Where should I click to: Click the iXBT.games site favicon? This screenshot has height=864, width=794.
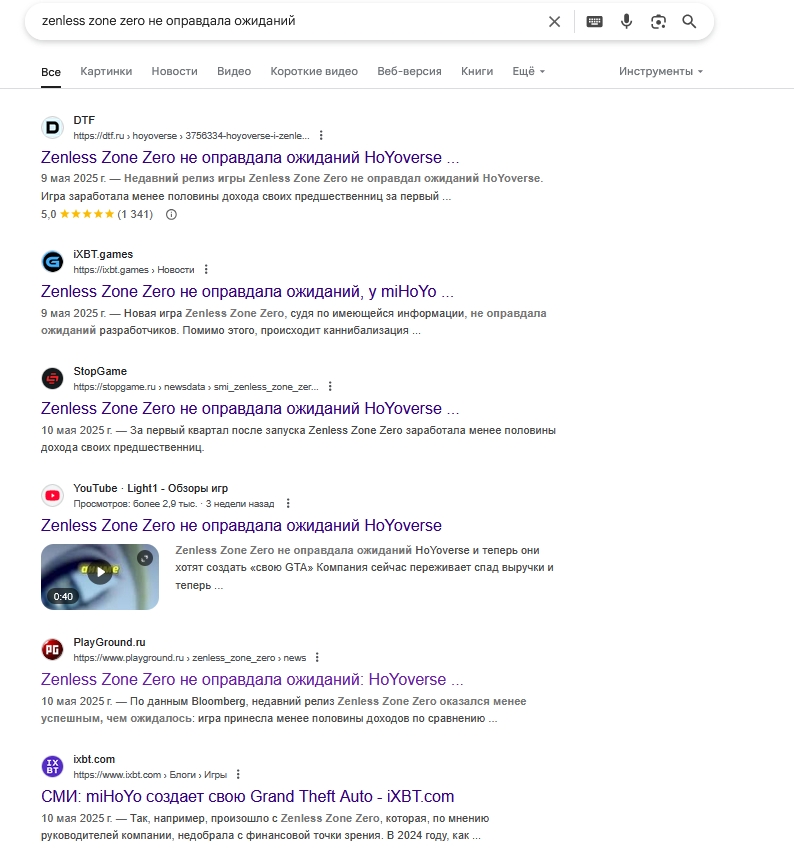52,262
